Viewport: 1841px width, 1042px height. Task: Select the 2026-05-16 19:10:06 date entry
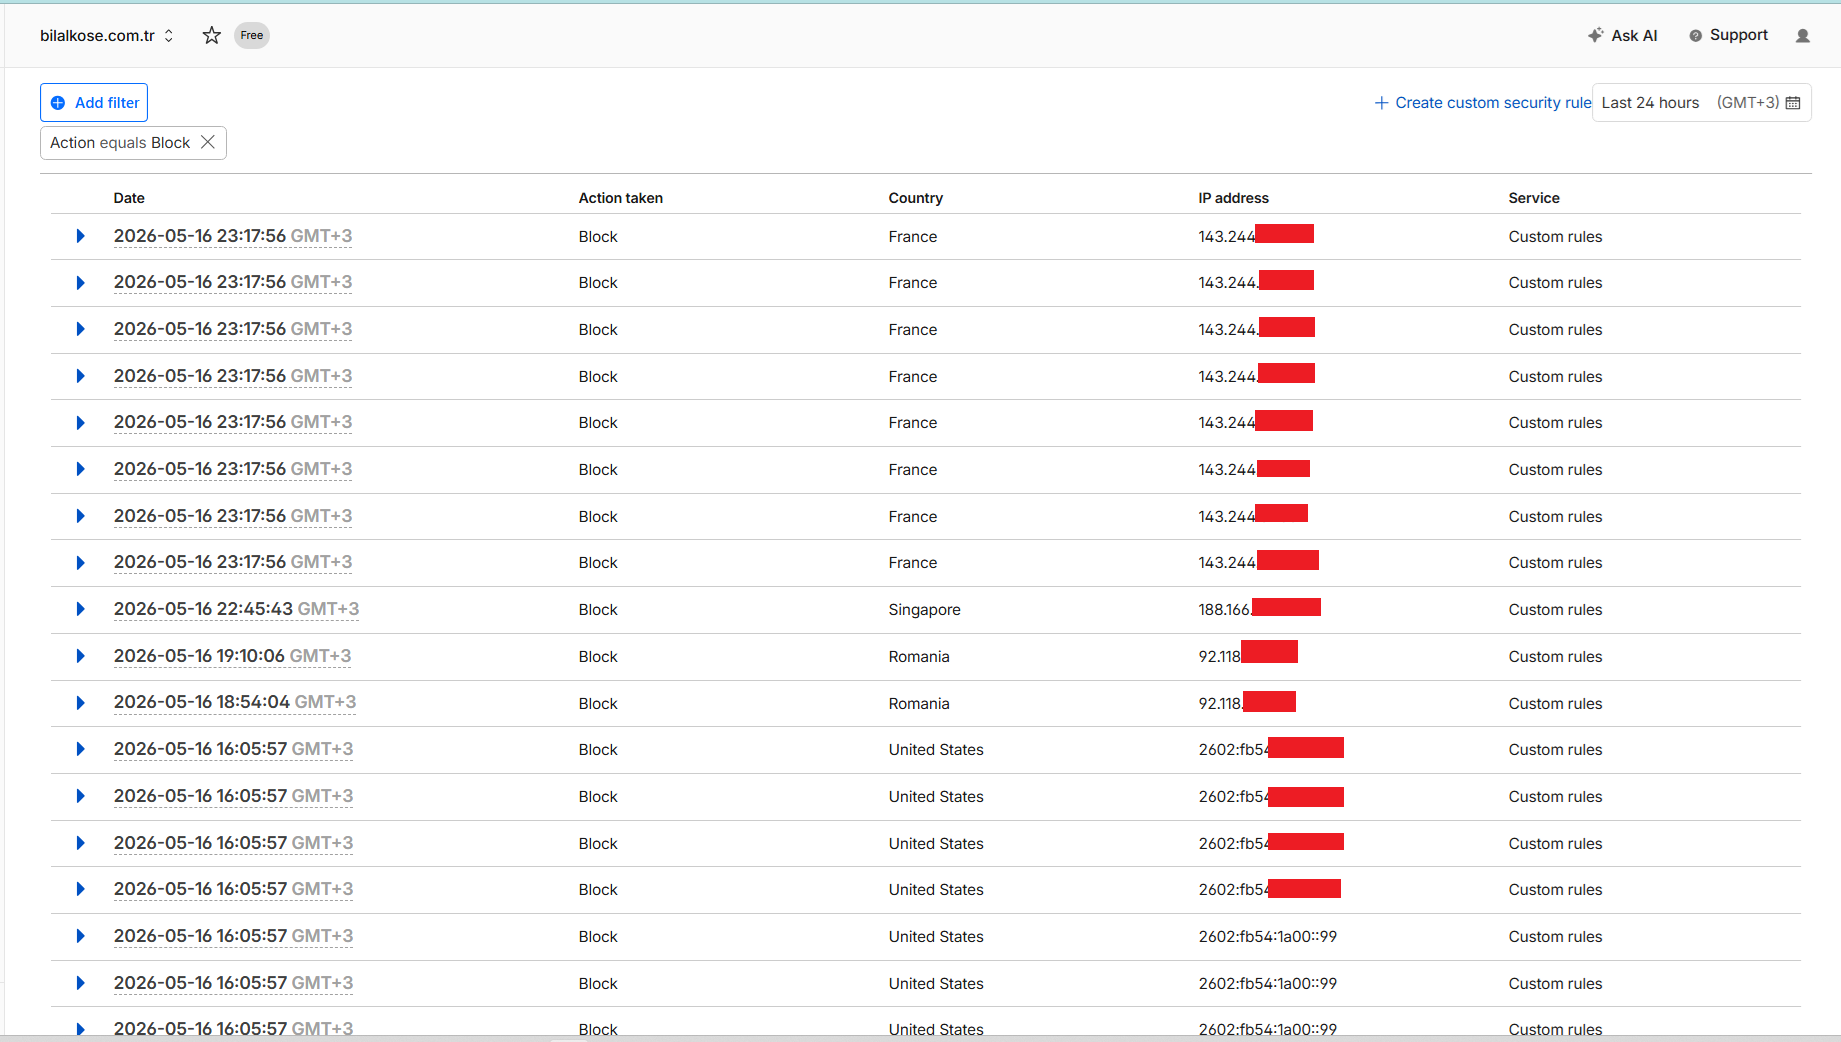(x=232, y=656)
